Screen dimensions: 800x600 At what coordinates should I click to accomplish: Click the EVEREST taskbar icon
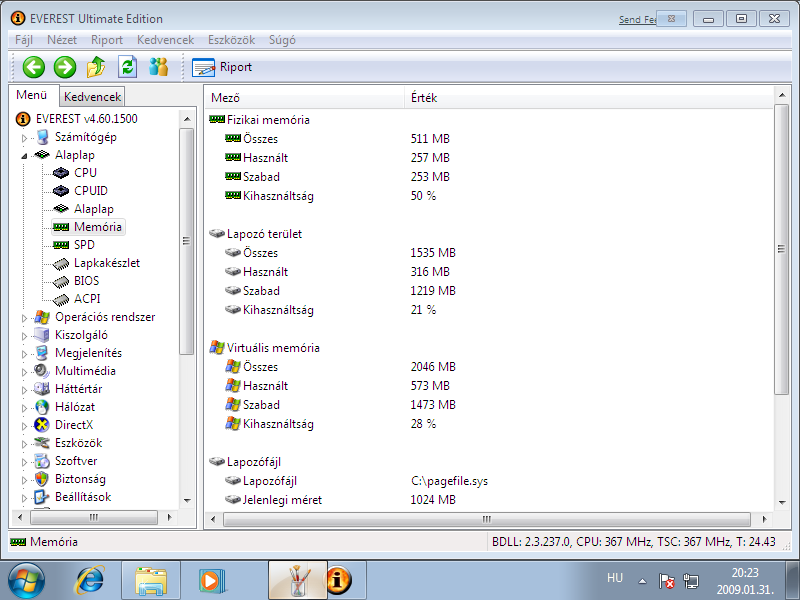[339, 580]
